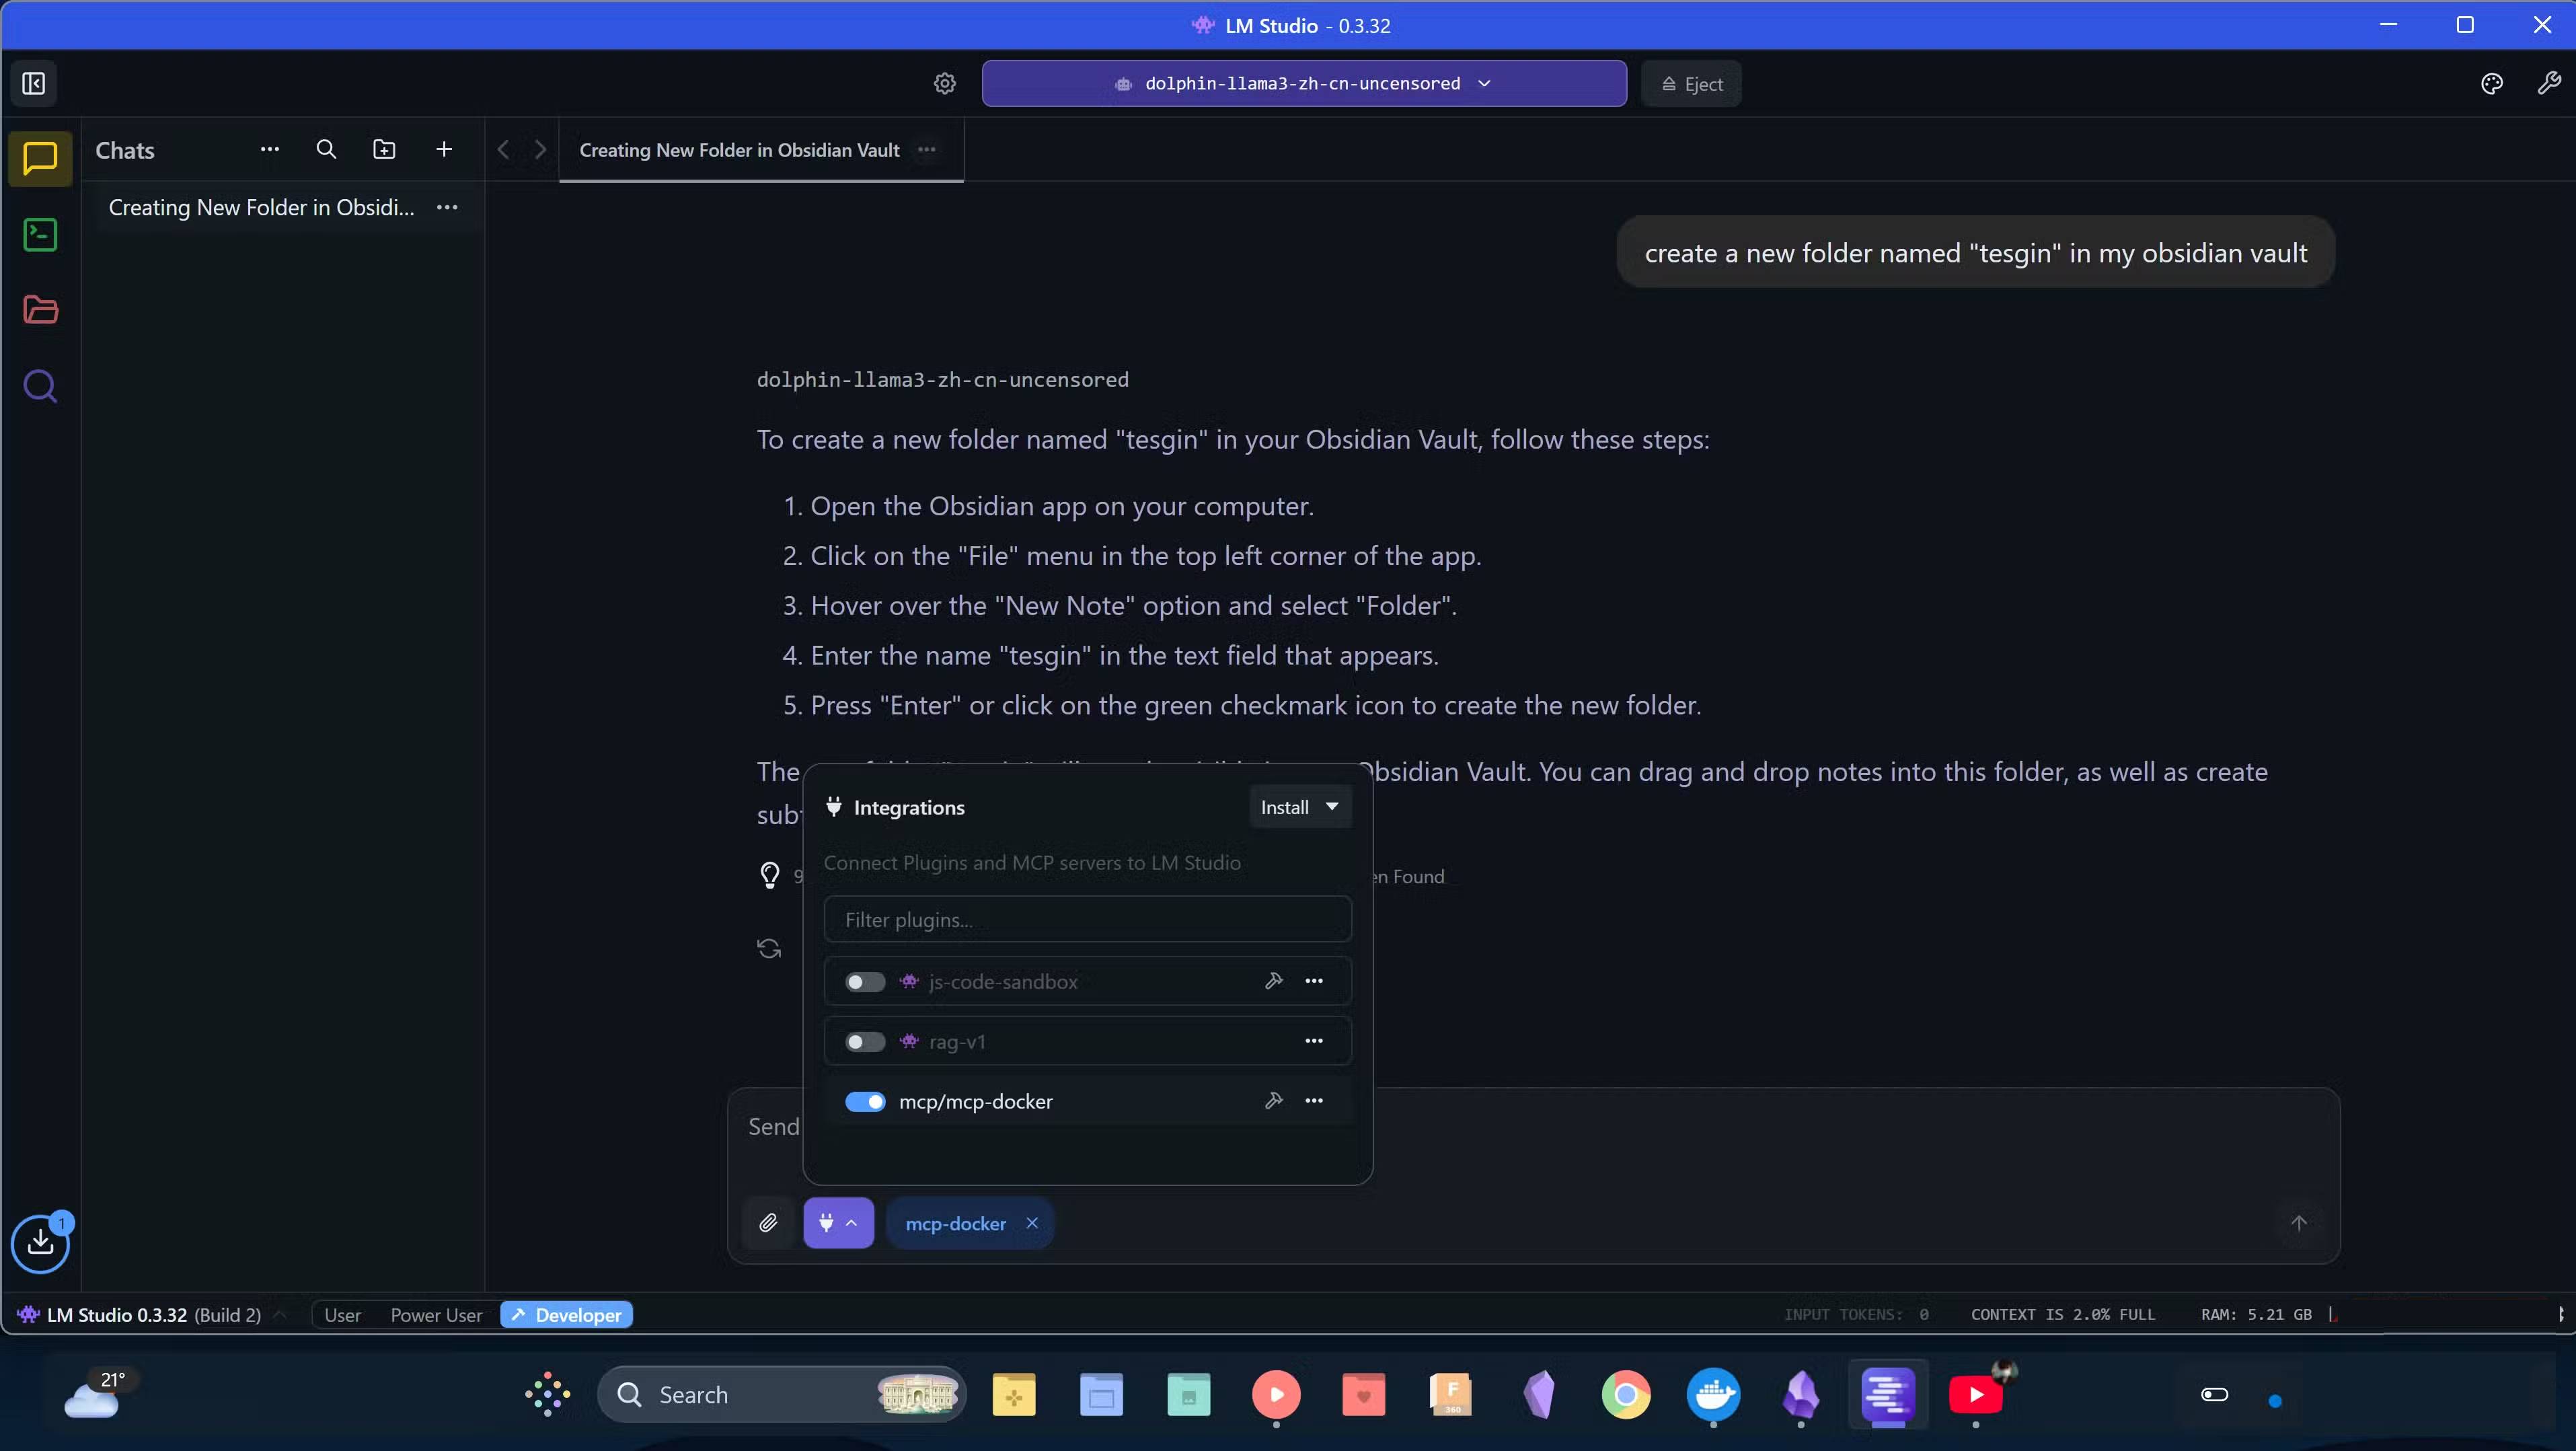2576x1451 pixels.
Task: Open the color theme palette icon top right
Action: coord(2491,83)
